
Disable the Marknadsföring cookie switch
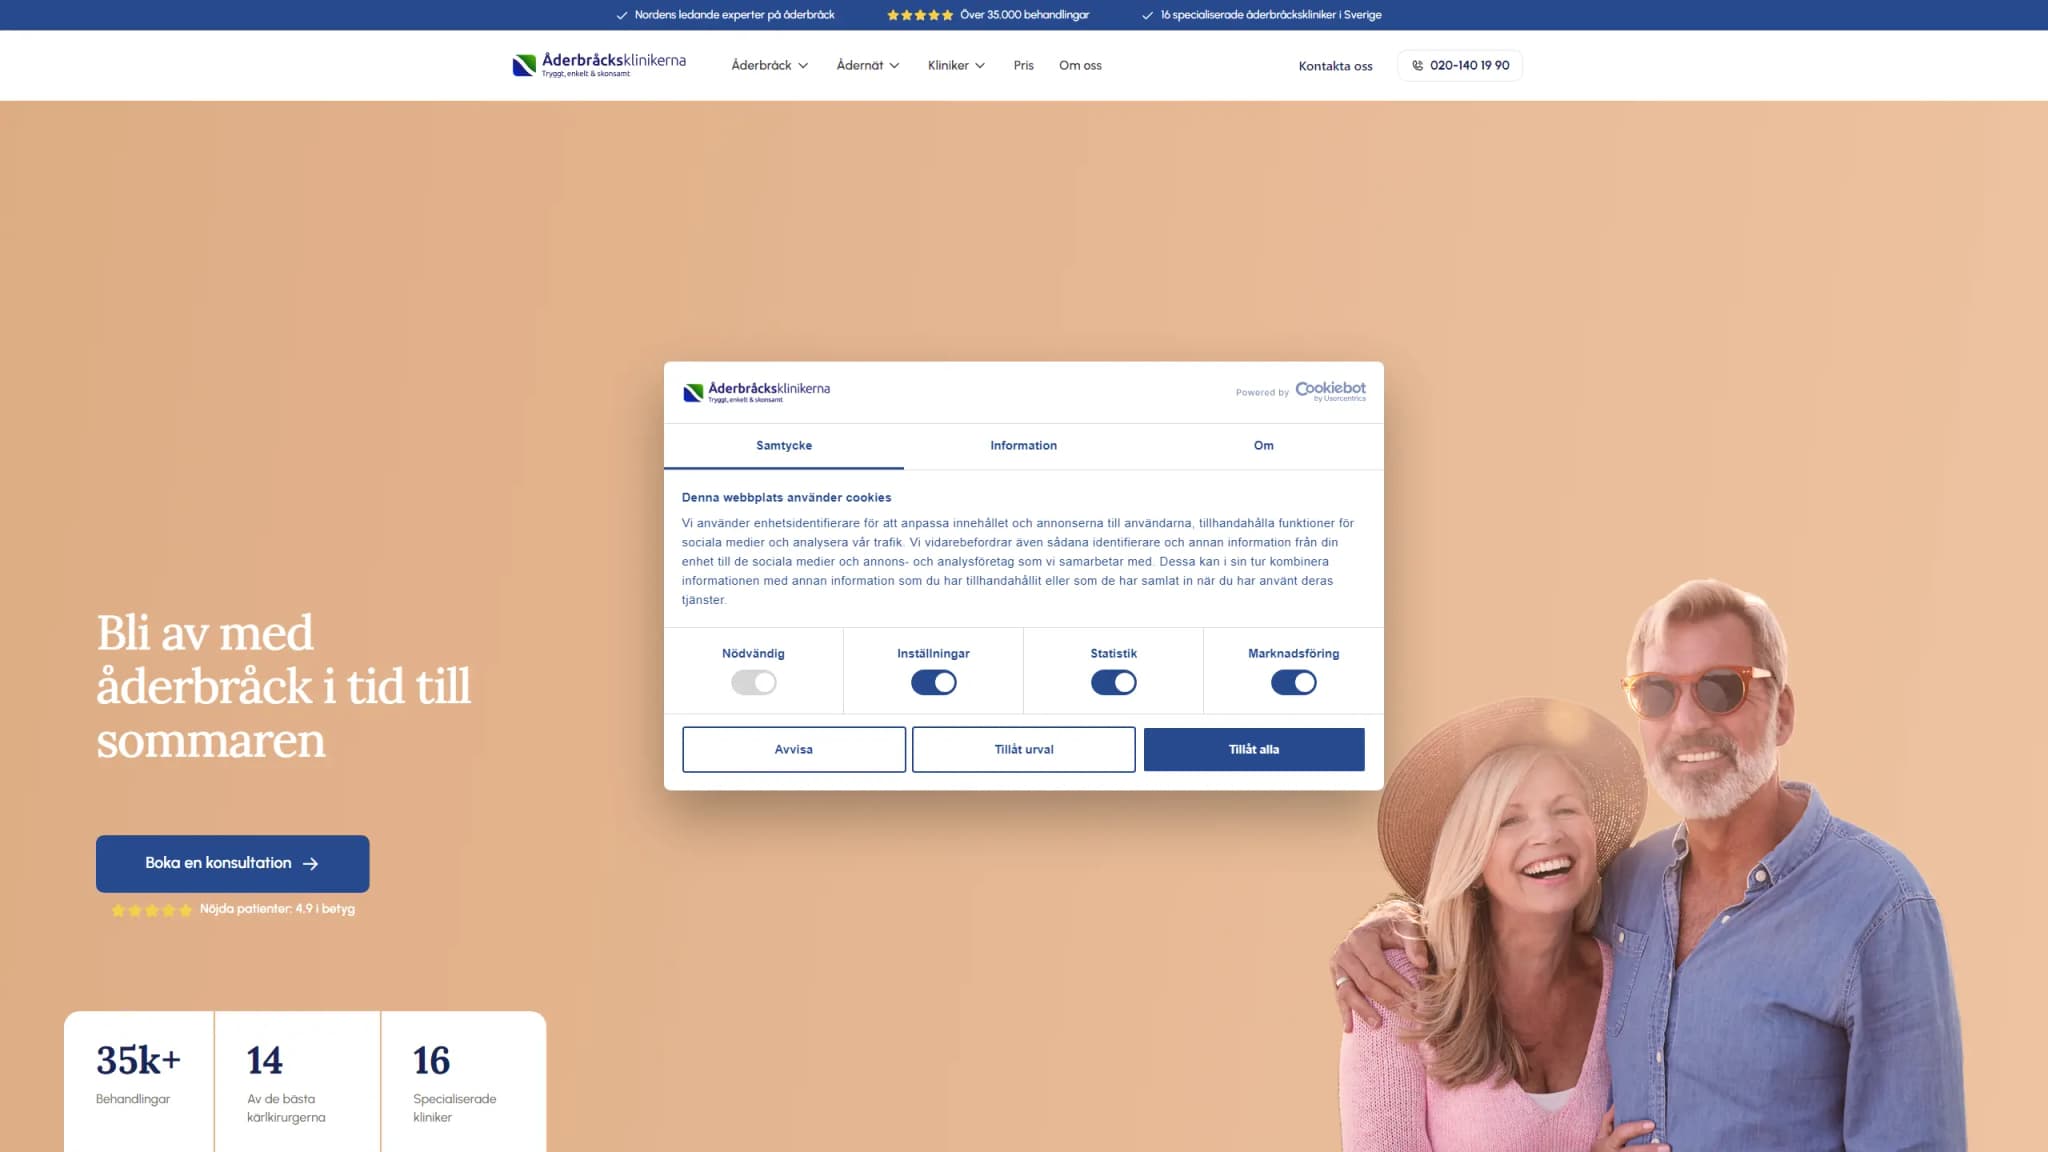(x=1293, y=682)
